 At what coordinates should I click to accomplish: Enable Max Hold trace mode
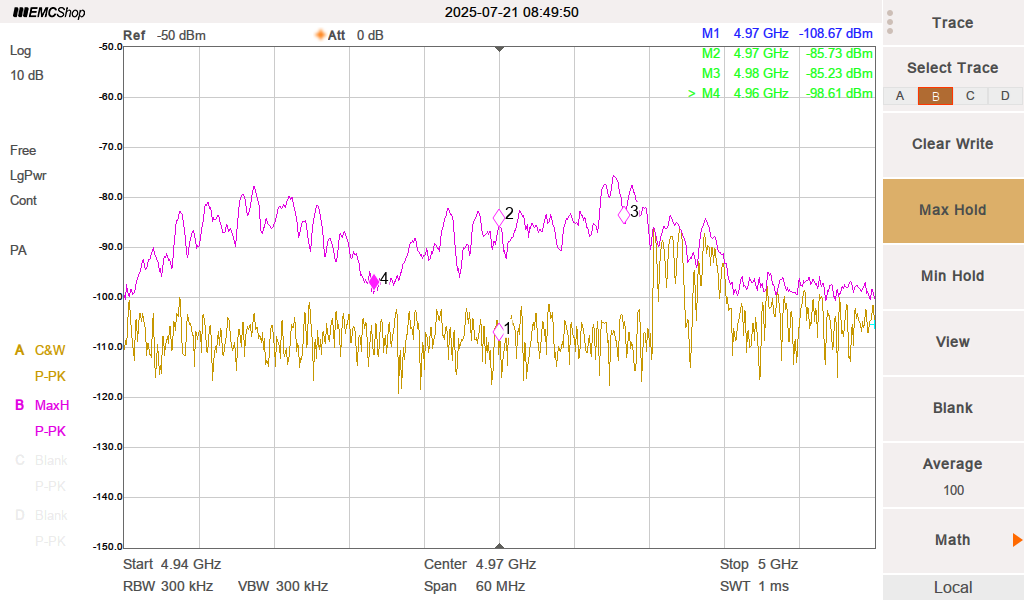click(x=952, y=210)
